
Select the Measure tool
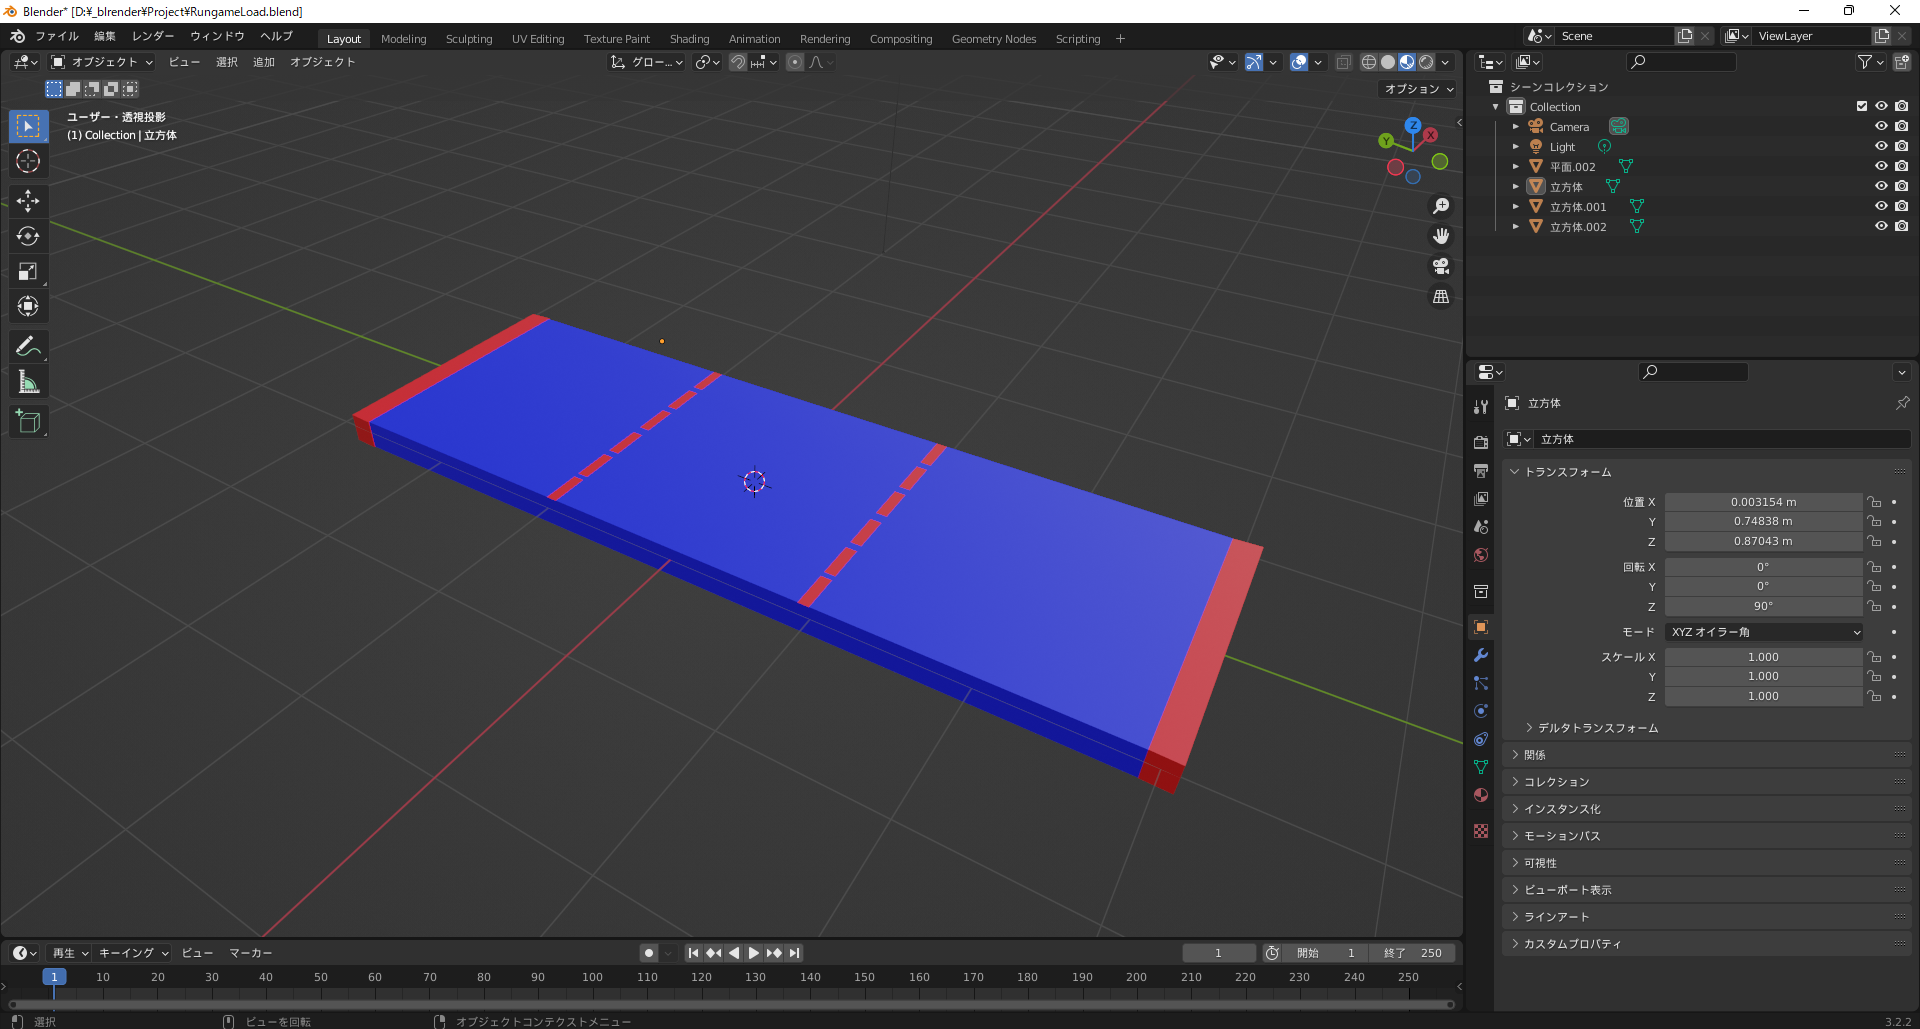[x=28, y=382]
